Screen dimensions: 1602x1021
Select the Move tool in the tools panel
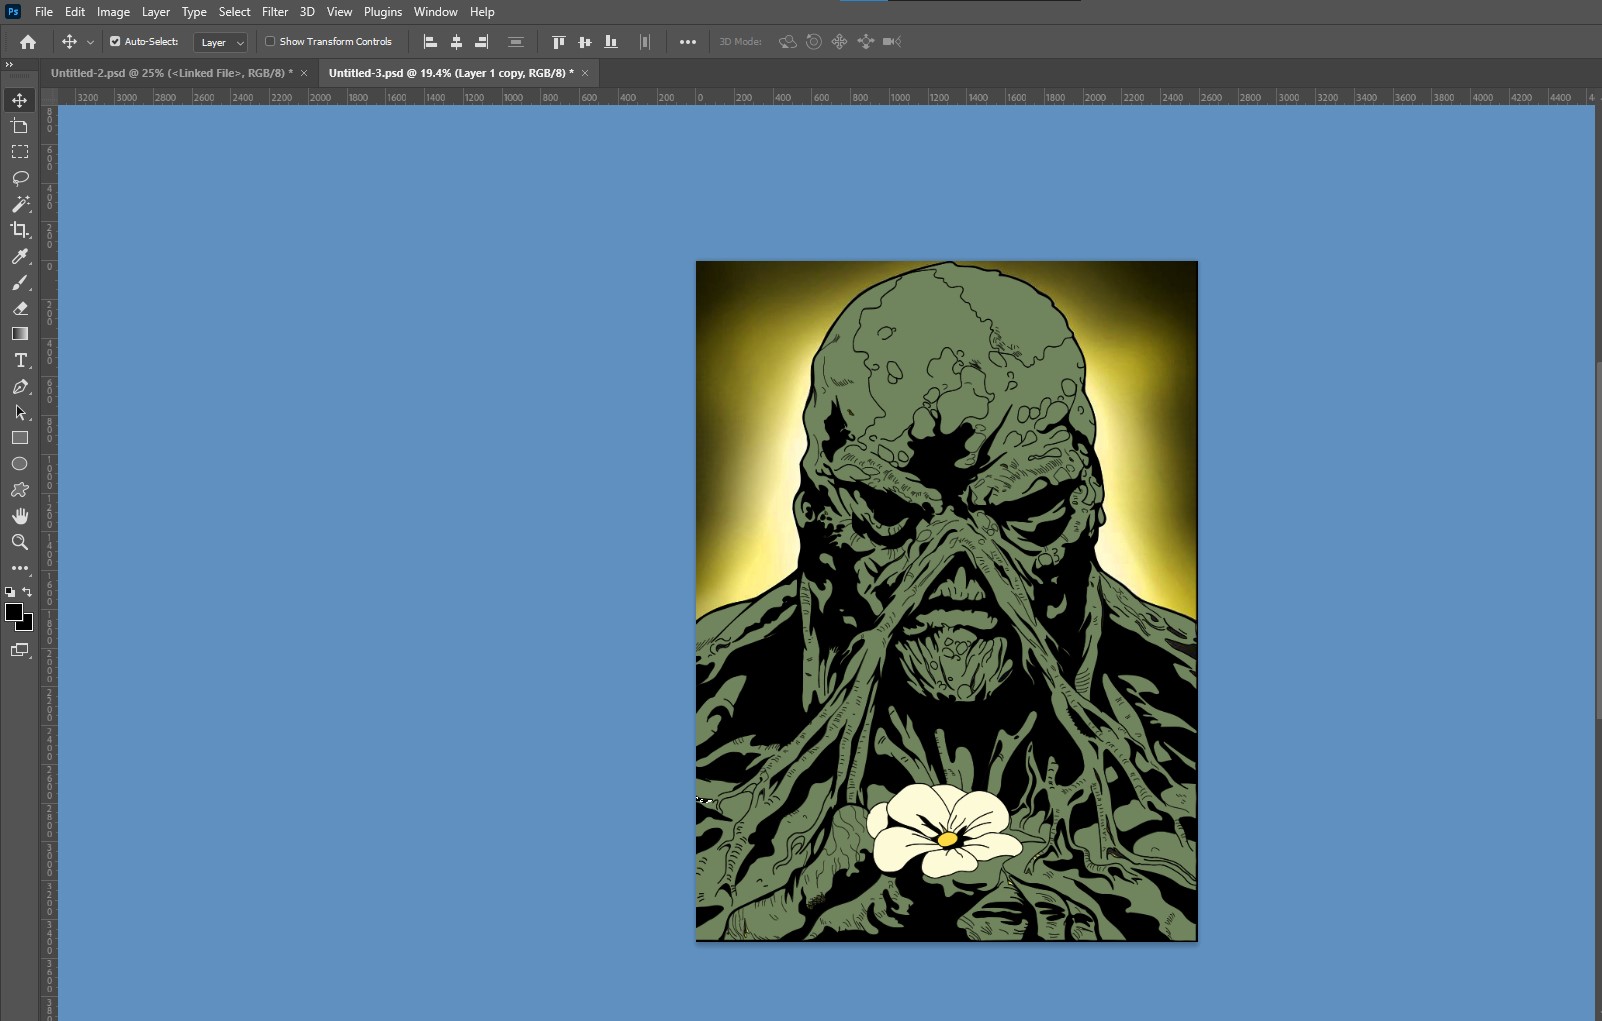pos(19,100)
